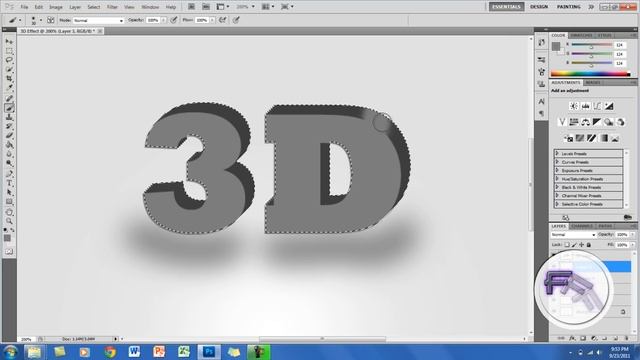Switch to the Painting workspace
This screenshot has width=640, height=360.
(569, 7)
